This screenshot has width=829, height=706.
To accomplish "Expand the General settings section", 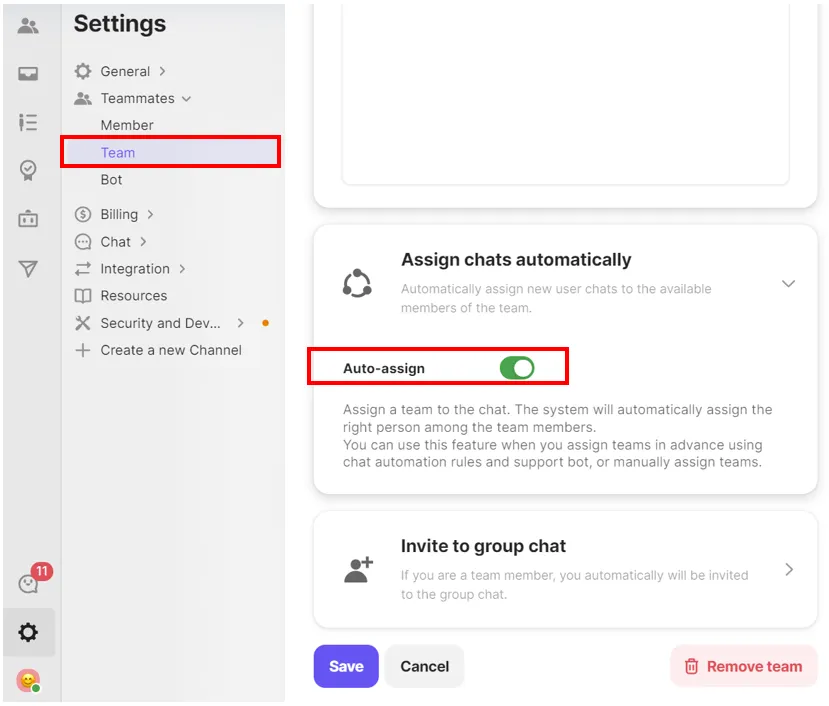I will (125, 71).
